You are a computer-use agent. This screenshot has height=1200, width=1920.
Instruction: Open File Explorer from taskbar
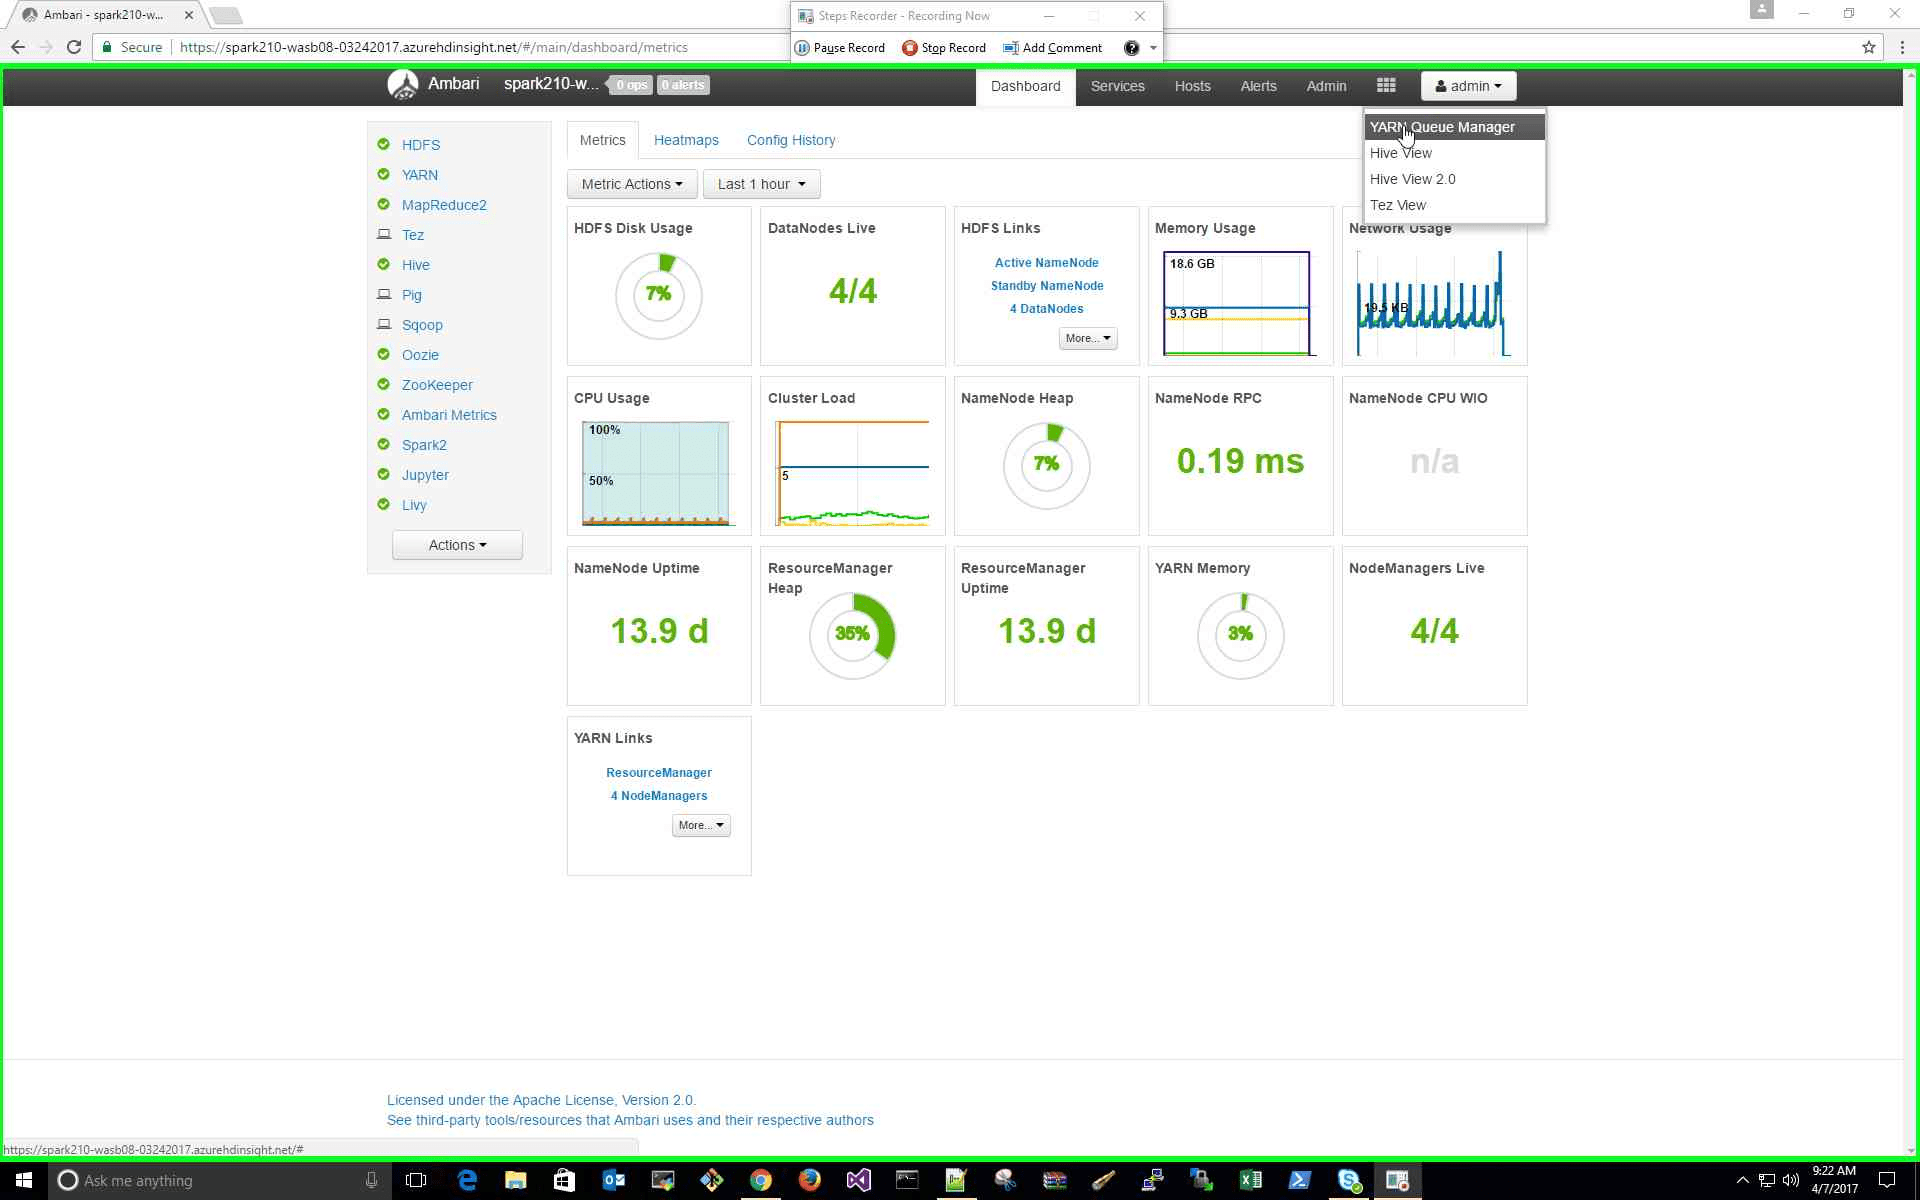[515, 1180]
